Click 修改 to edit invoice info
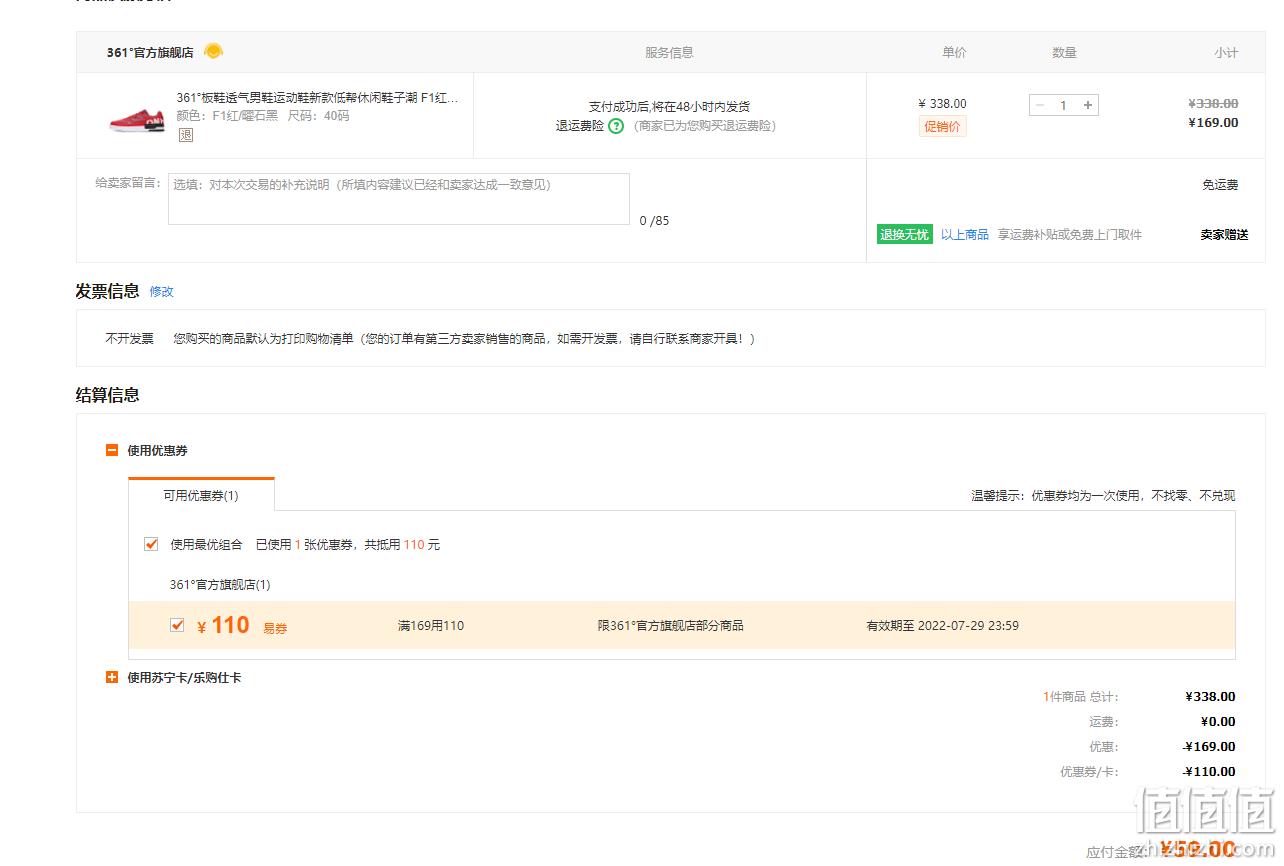Screen dimensions: 1284x866 (161, 292)
